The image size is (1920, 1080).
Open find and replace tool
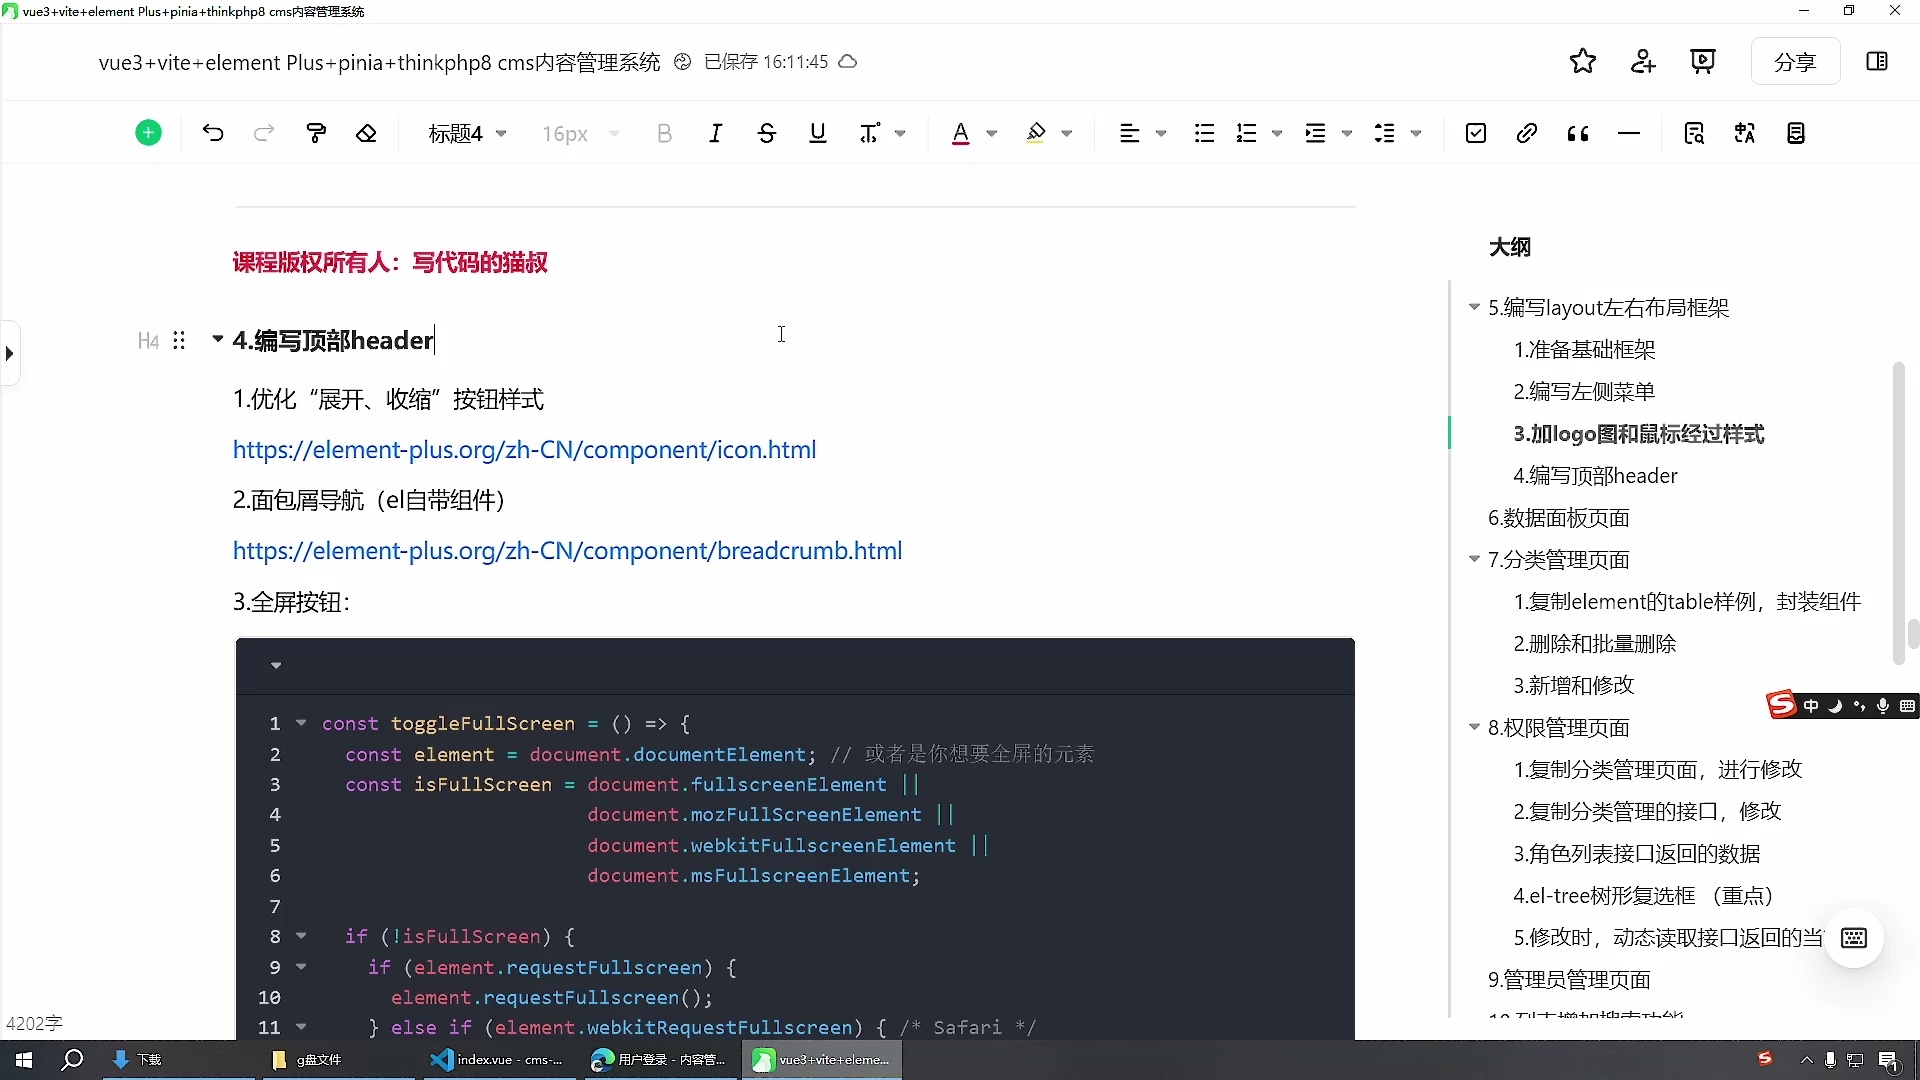(x=1694, y=133)
